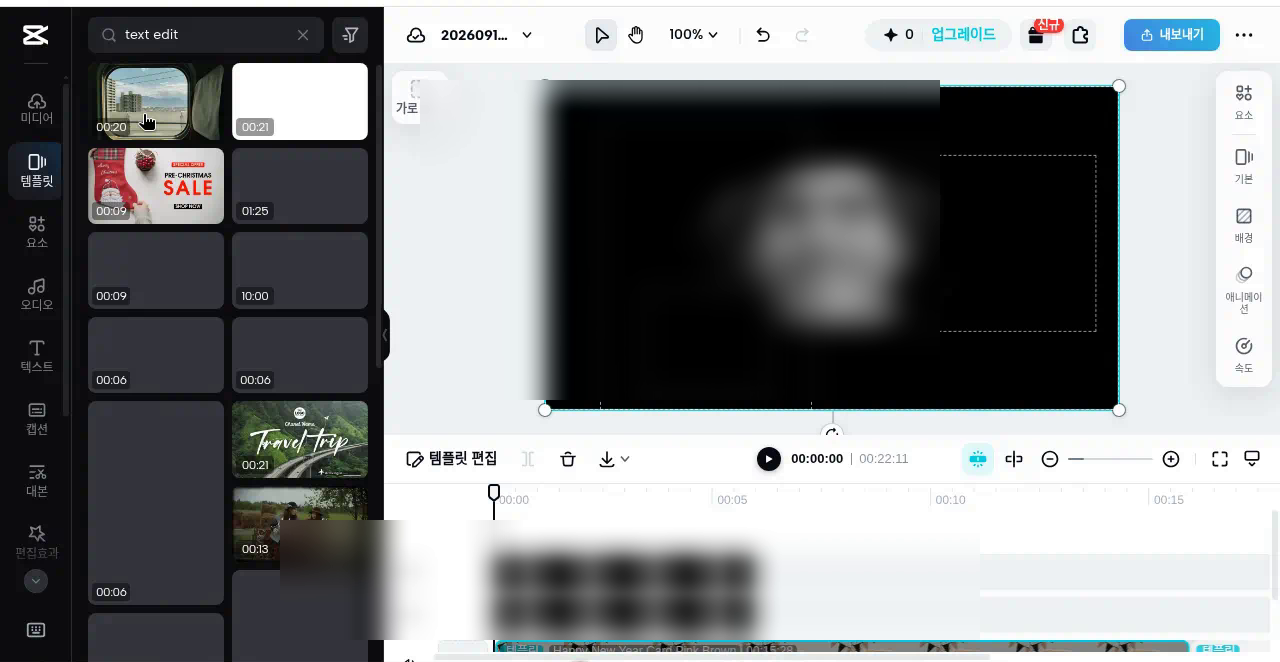Redo the last undone action
The image size is (1280, 662).
[801, 35]
